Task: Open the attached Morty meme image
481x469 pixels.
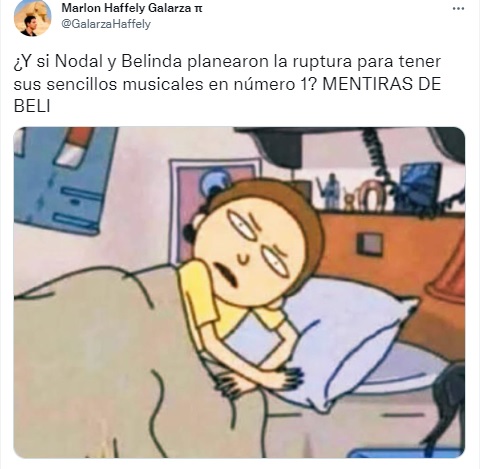Action: coord(239,292)
